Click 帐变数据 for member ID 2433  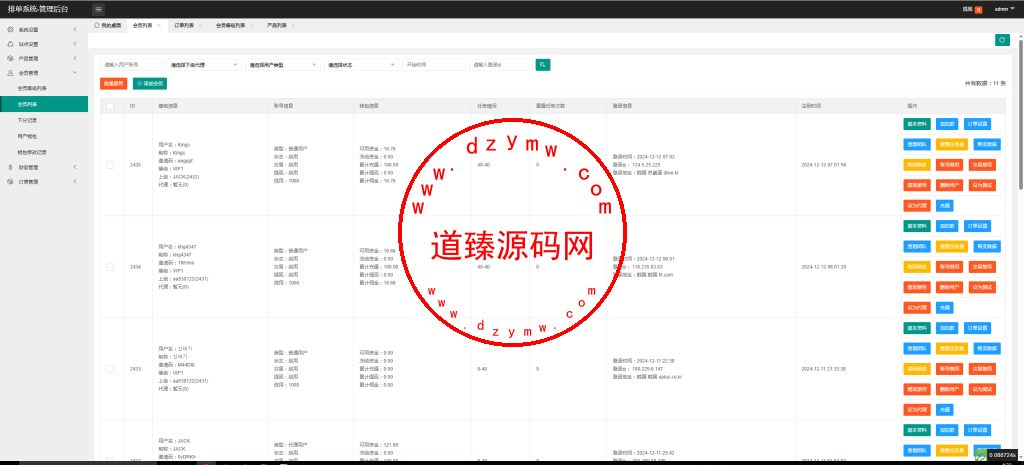click(x=987, y=348)
